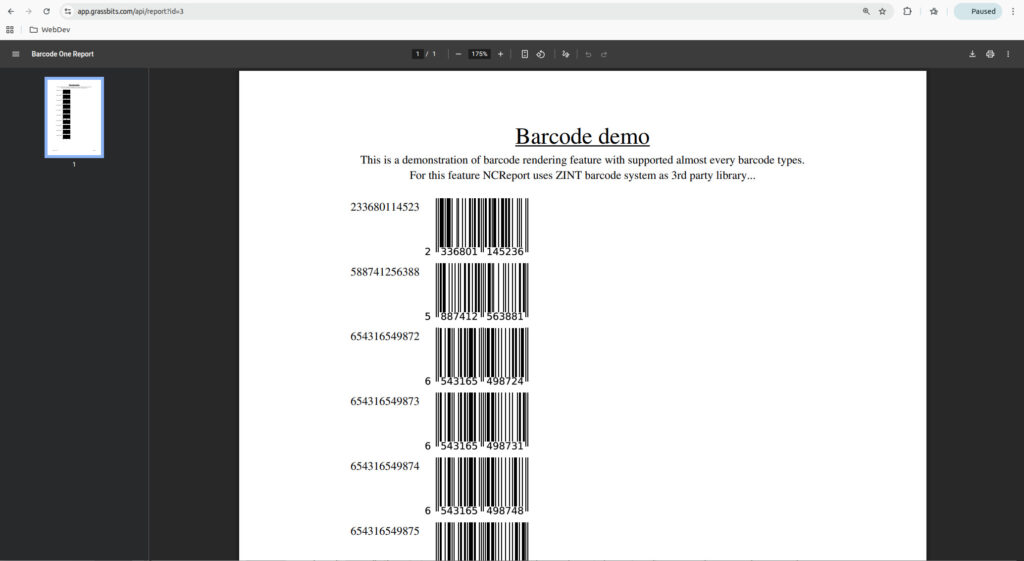1024x561 pixels.
Task: Reload the browser page
Action: pos(46,11)
